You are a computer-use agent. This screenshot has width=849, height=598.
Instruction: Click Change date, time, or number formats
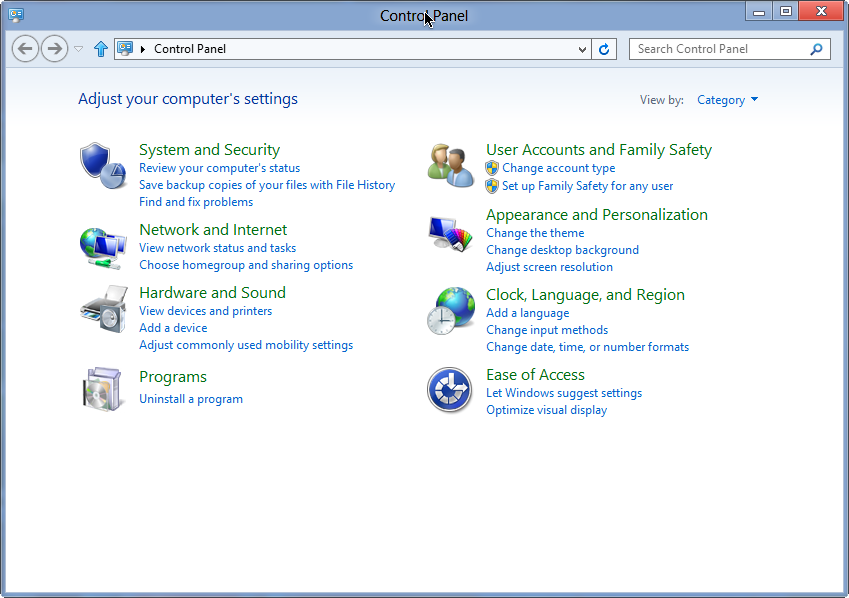pos(587,347)
